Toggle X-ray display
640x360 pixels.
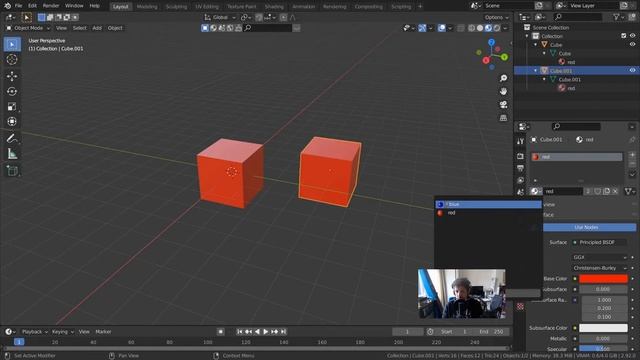461,28
